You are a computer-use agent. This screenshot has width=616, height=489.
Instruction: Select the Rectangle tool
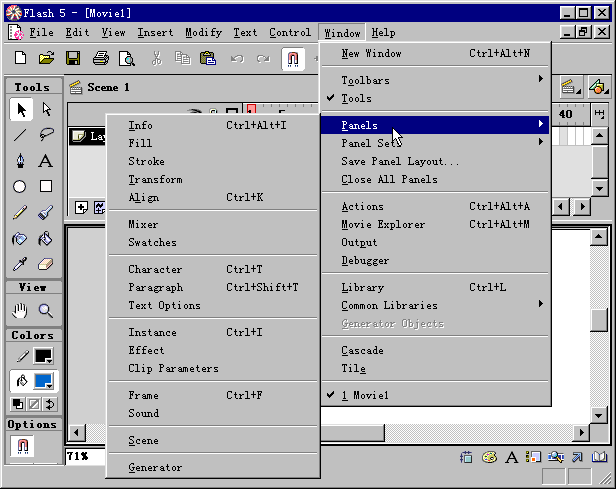coord(46,186)
